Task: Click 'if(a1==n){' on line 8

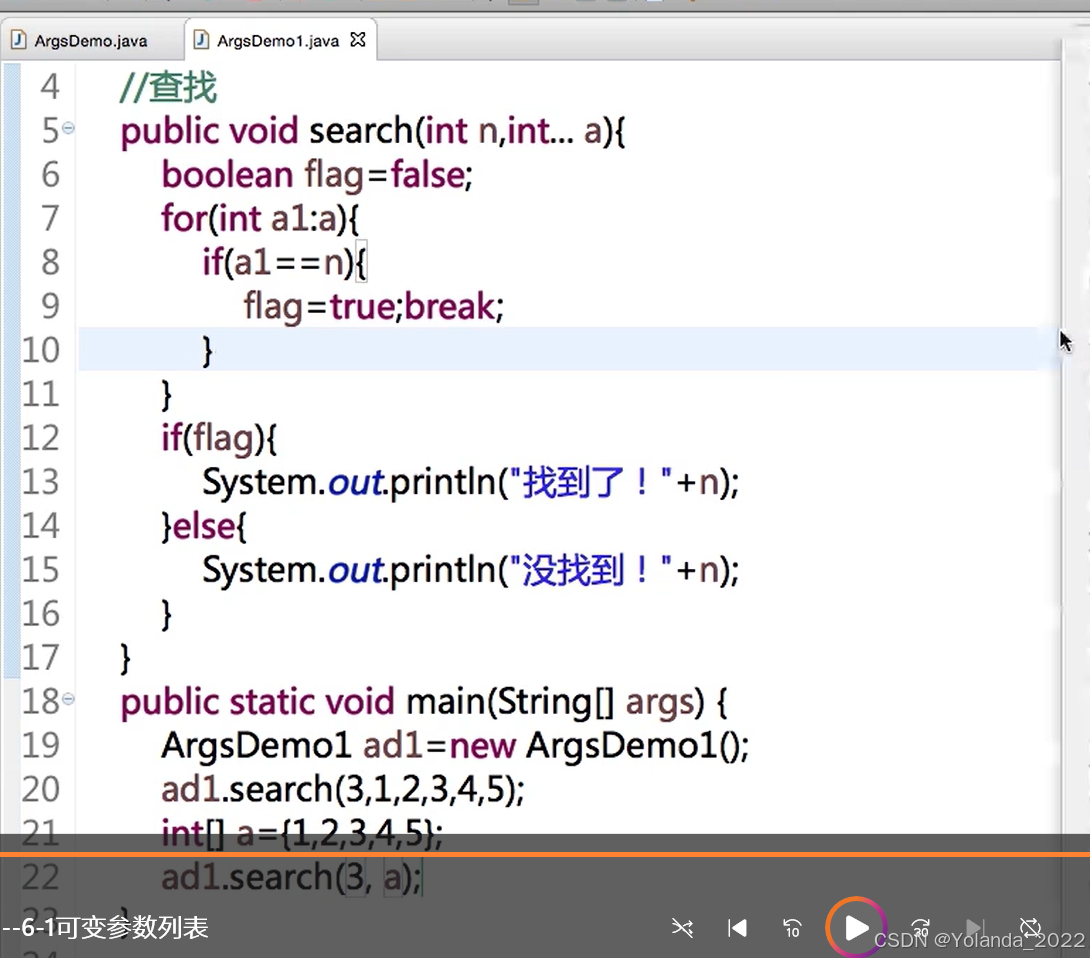Action: 284,263
